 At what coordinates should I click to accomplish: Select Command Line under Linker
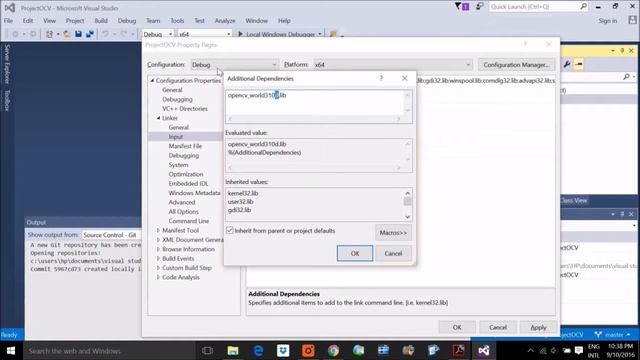189,221
